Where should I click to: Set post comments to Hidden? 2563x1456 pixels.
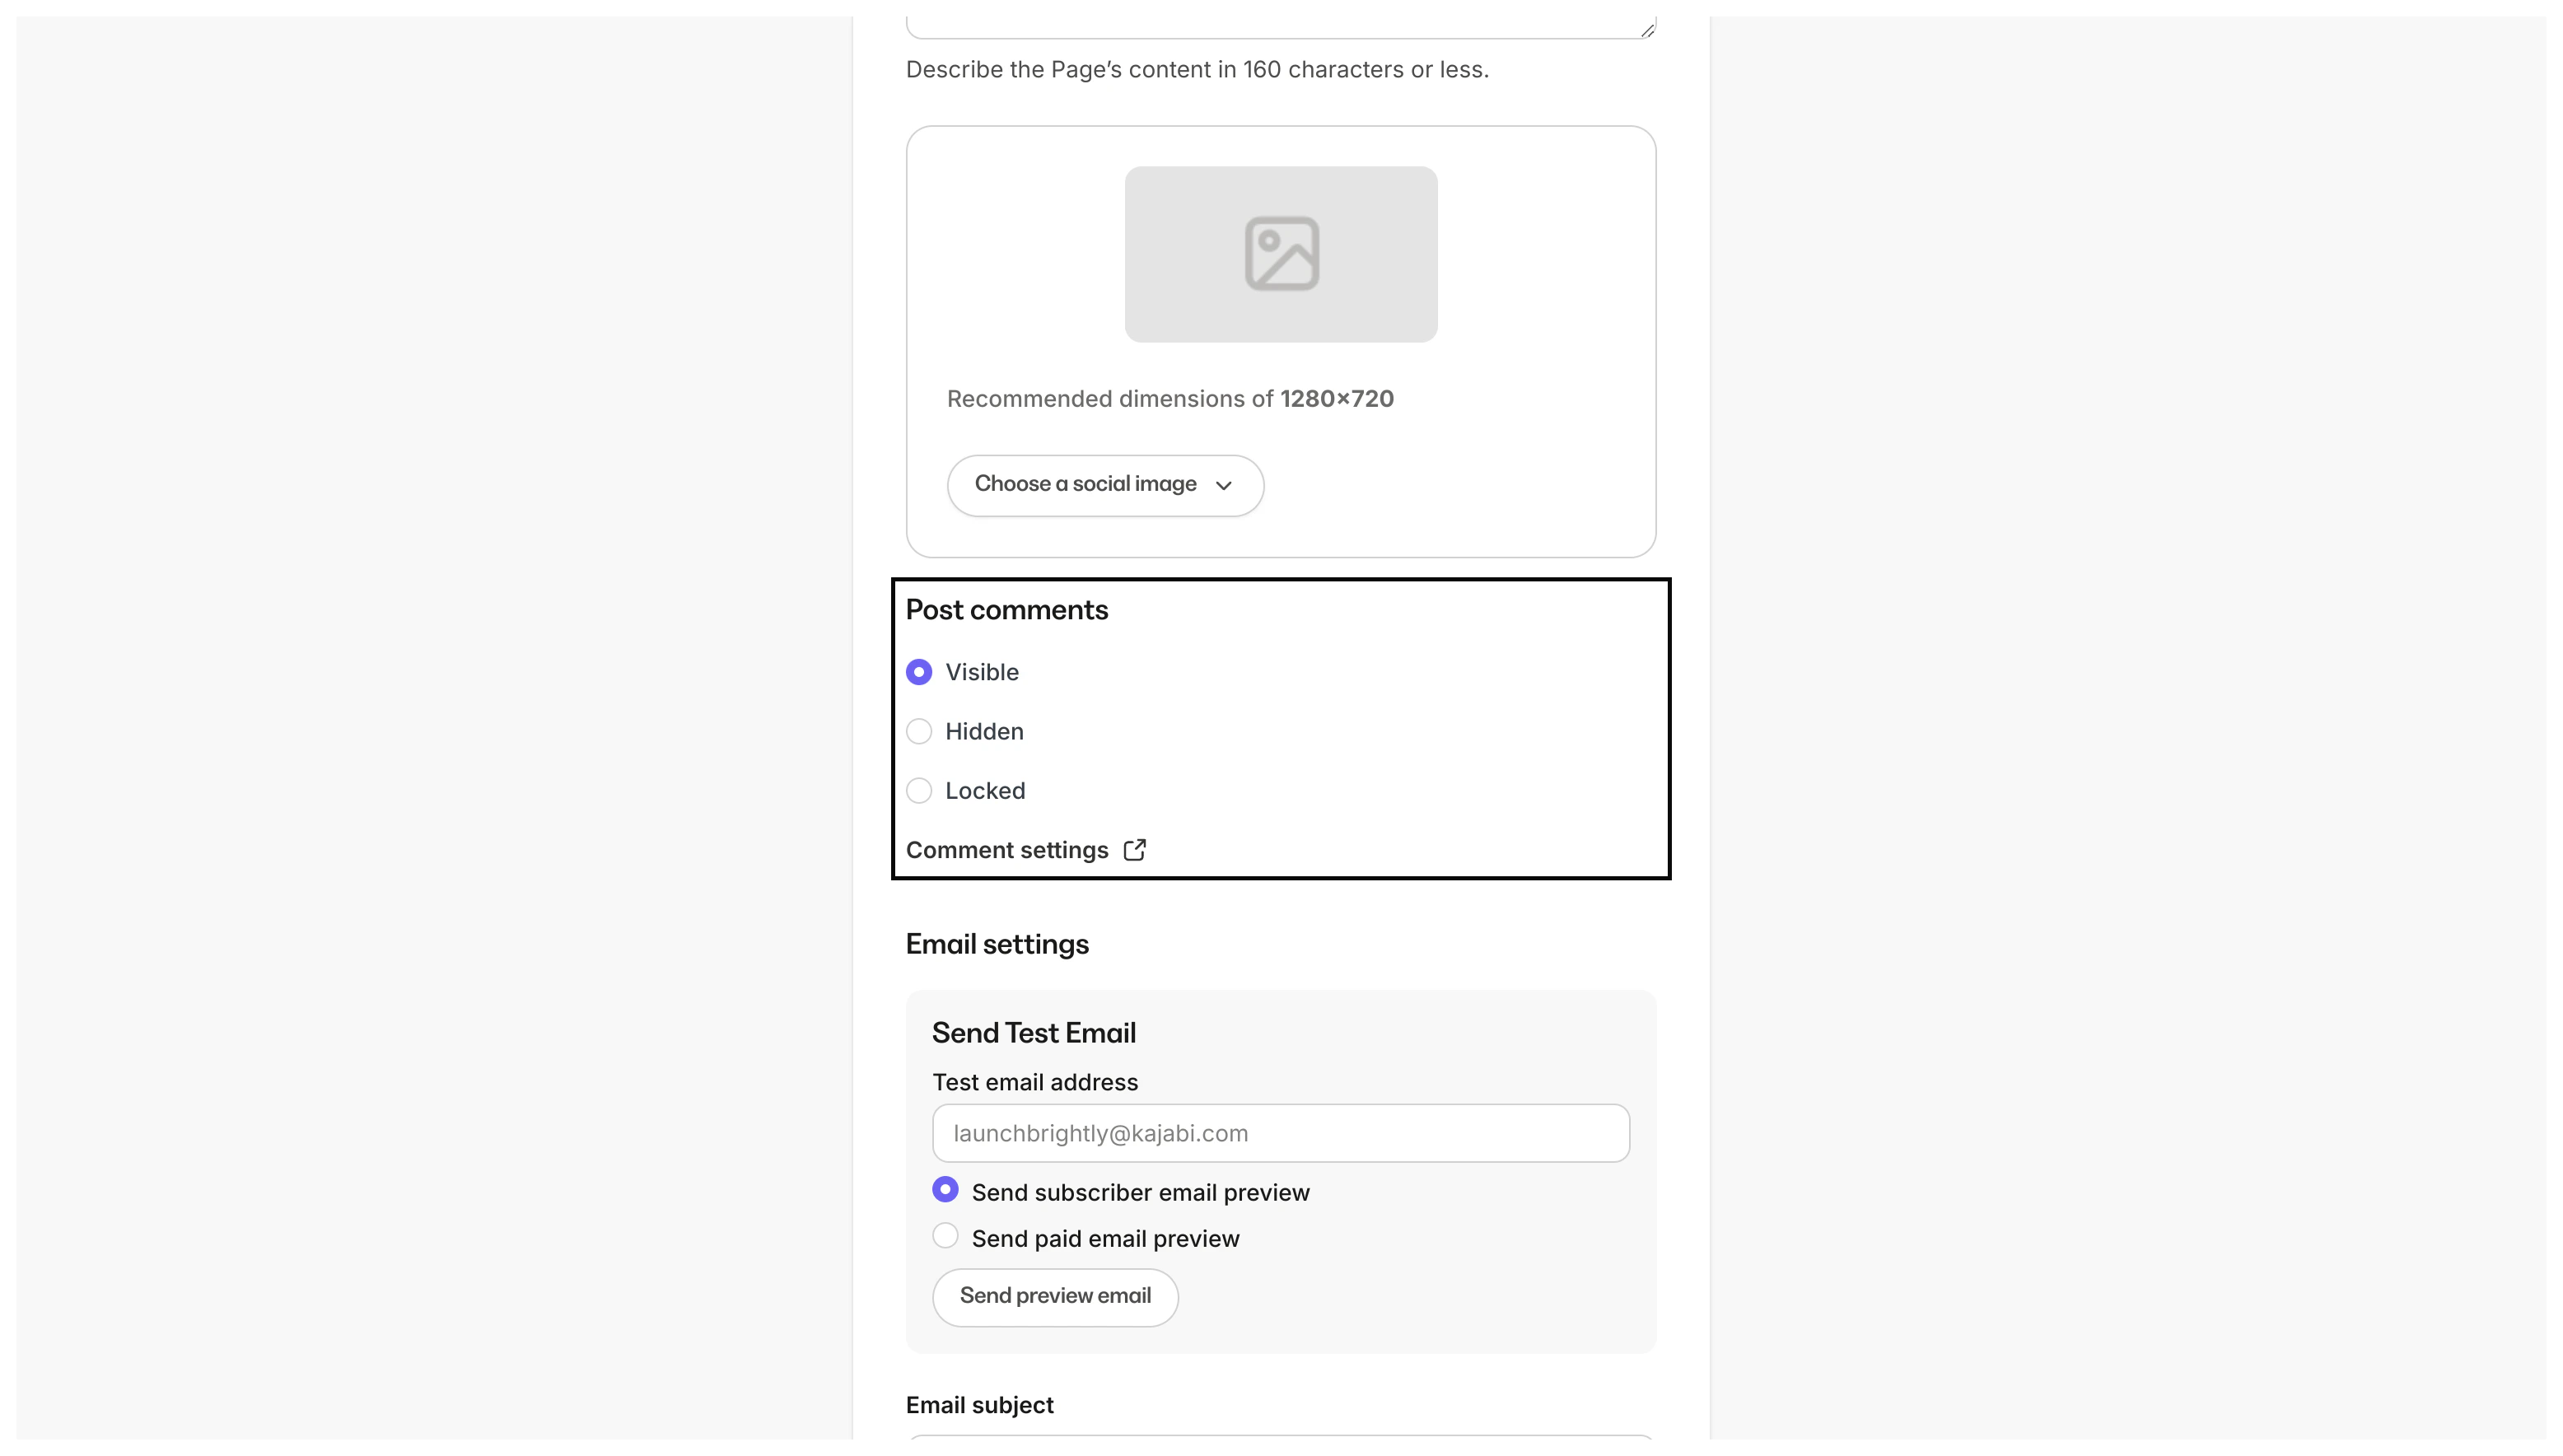tap(919, 731)
